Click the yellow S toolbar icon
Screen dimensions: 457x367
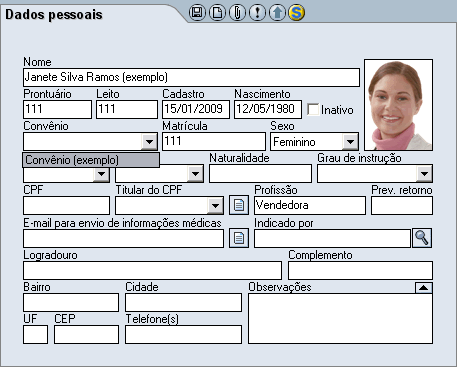pos(296,13)
